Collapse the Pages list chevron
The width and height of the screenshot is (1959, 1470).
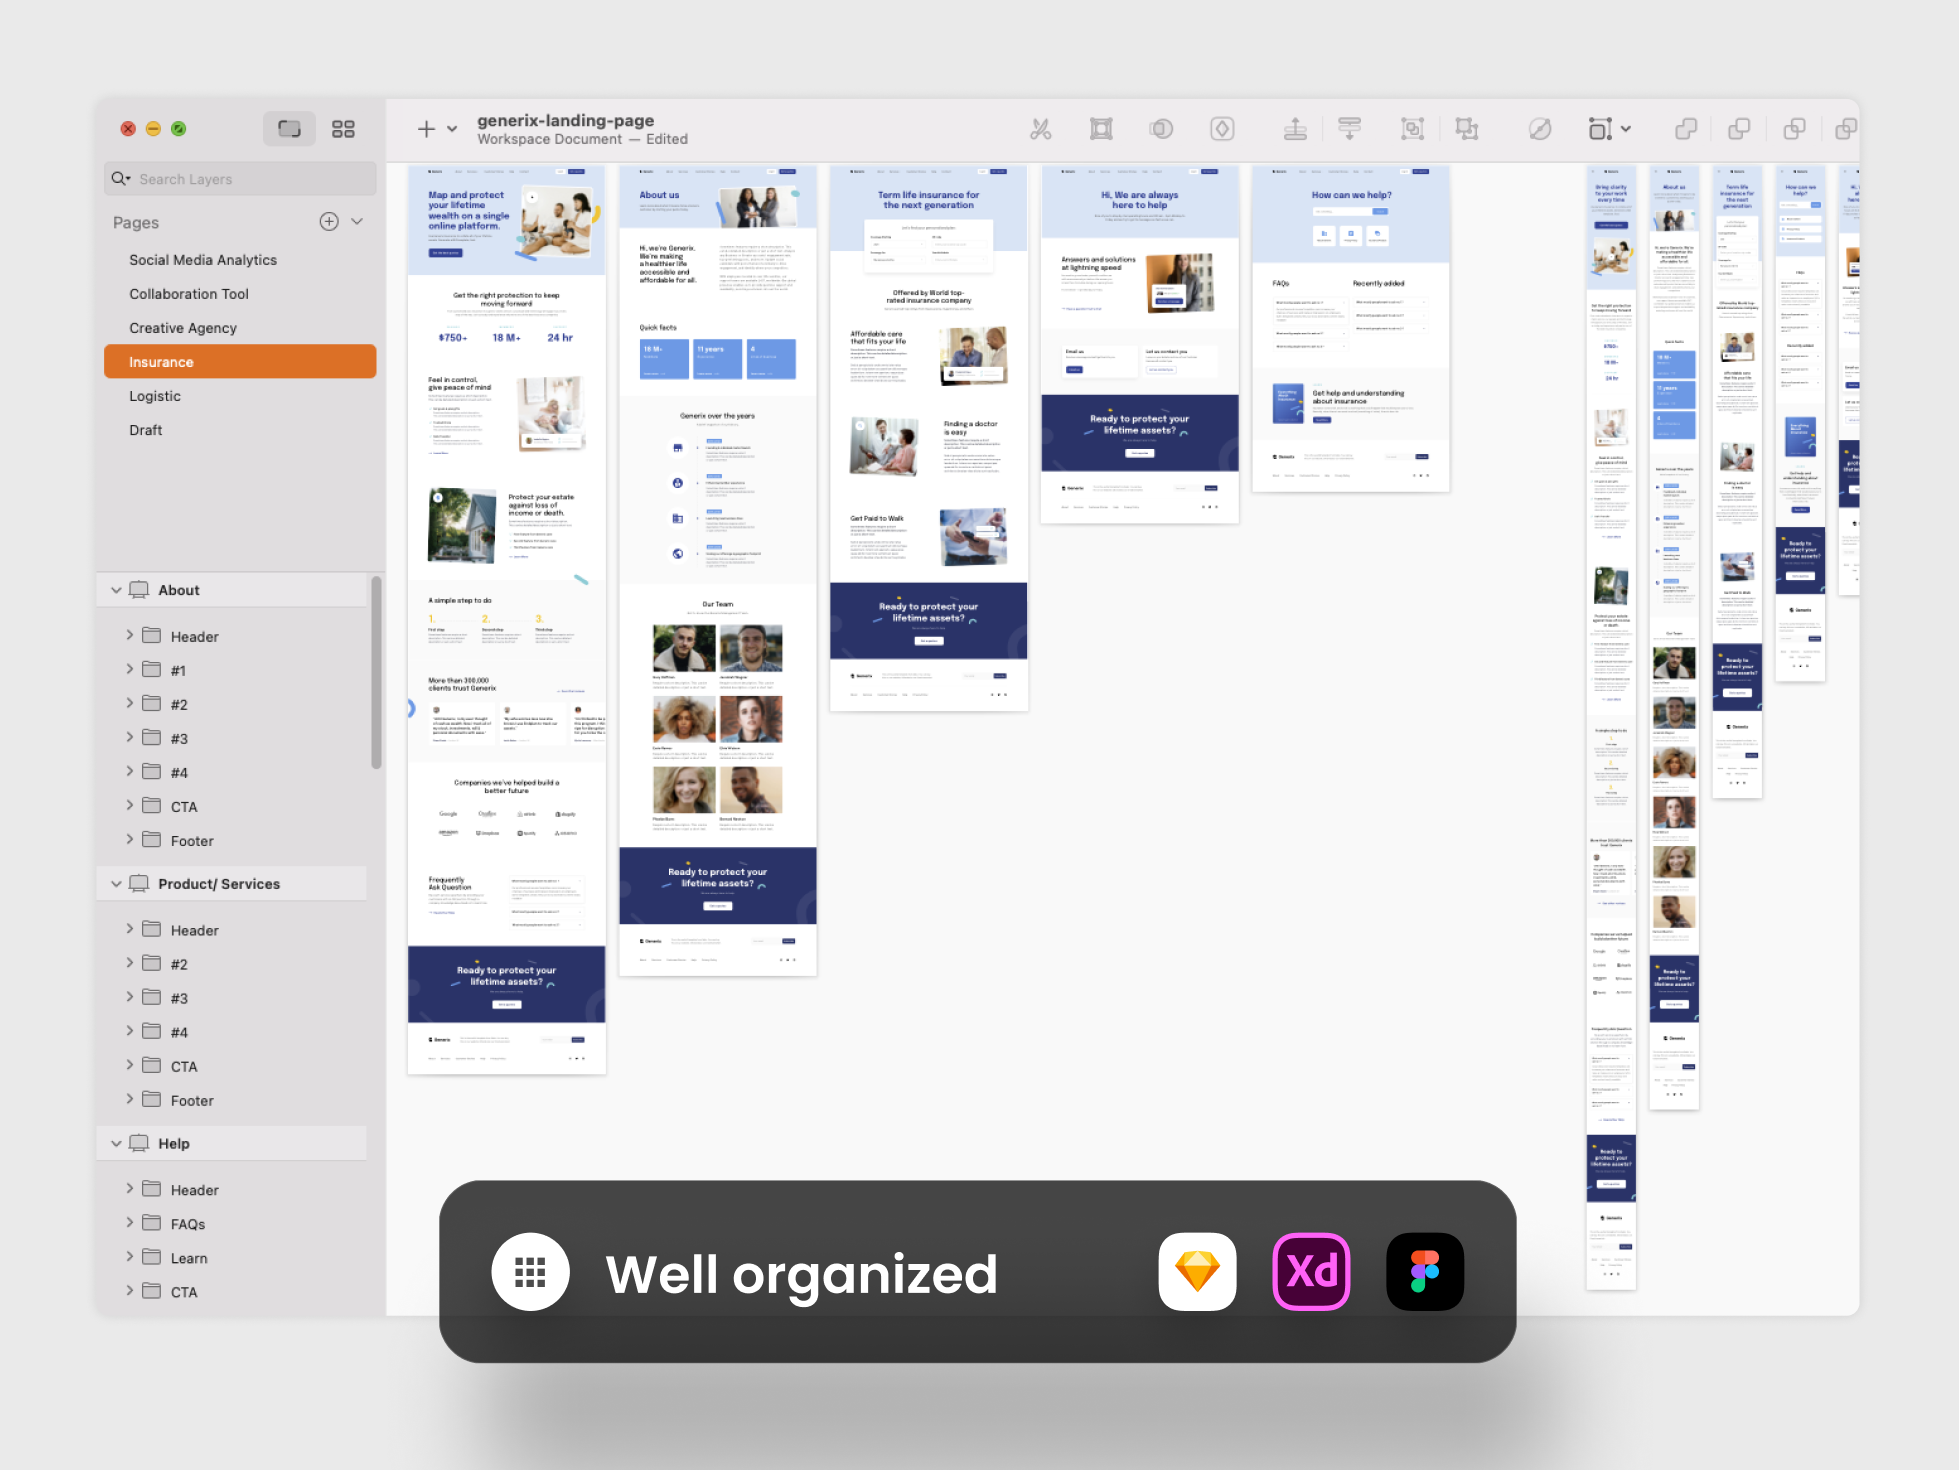357,222
